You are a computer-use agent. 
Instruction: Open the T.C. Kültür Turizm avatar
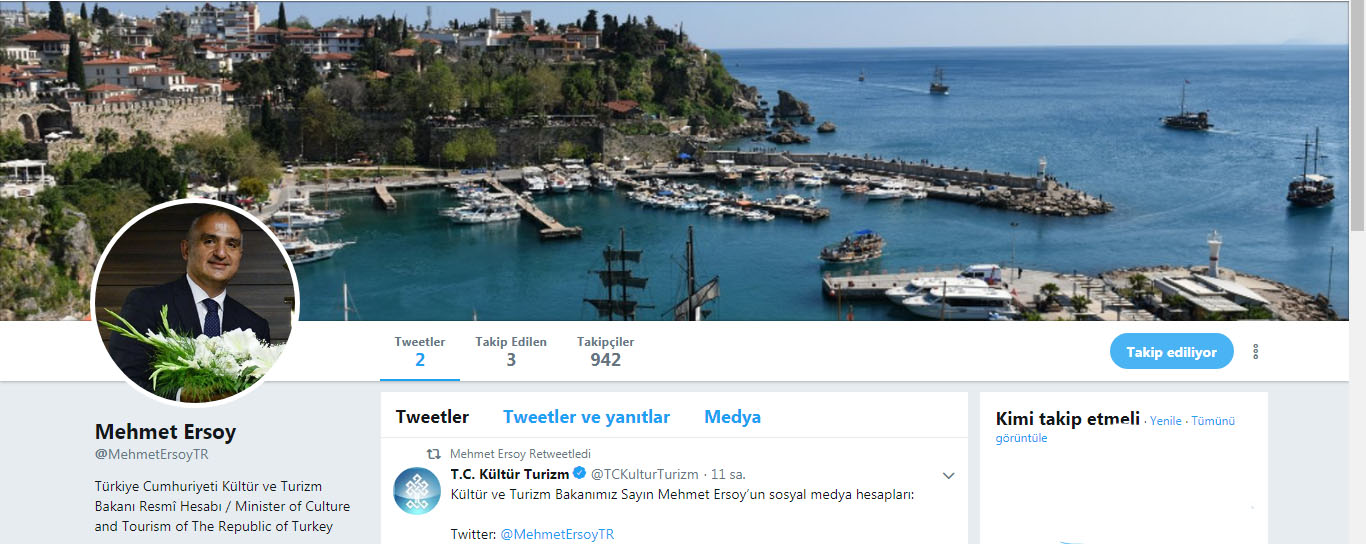click(417, 490)
